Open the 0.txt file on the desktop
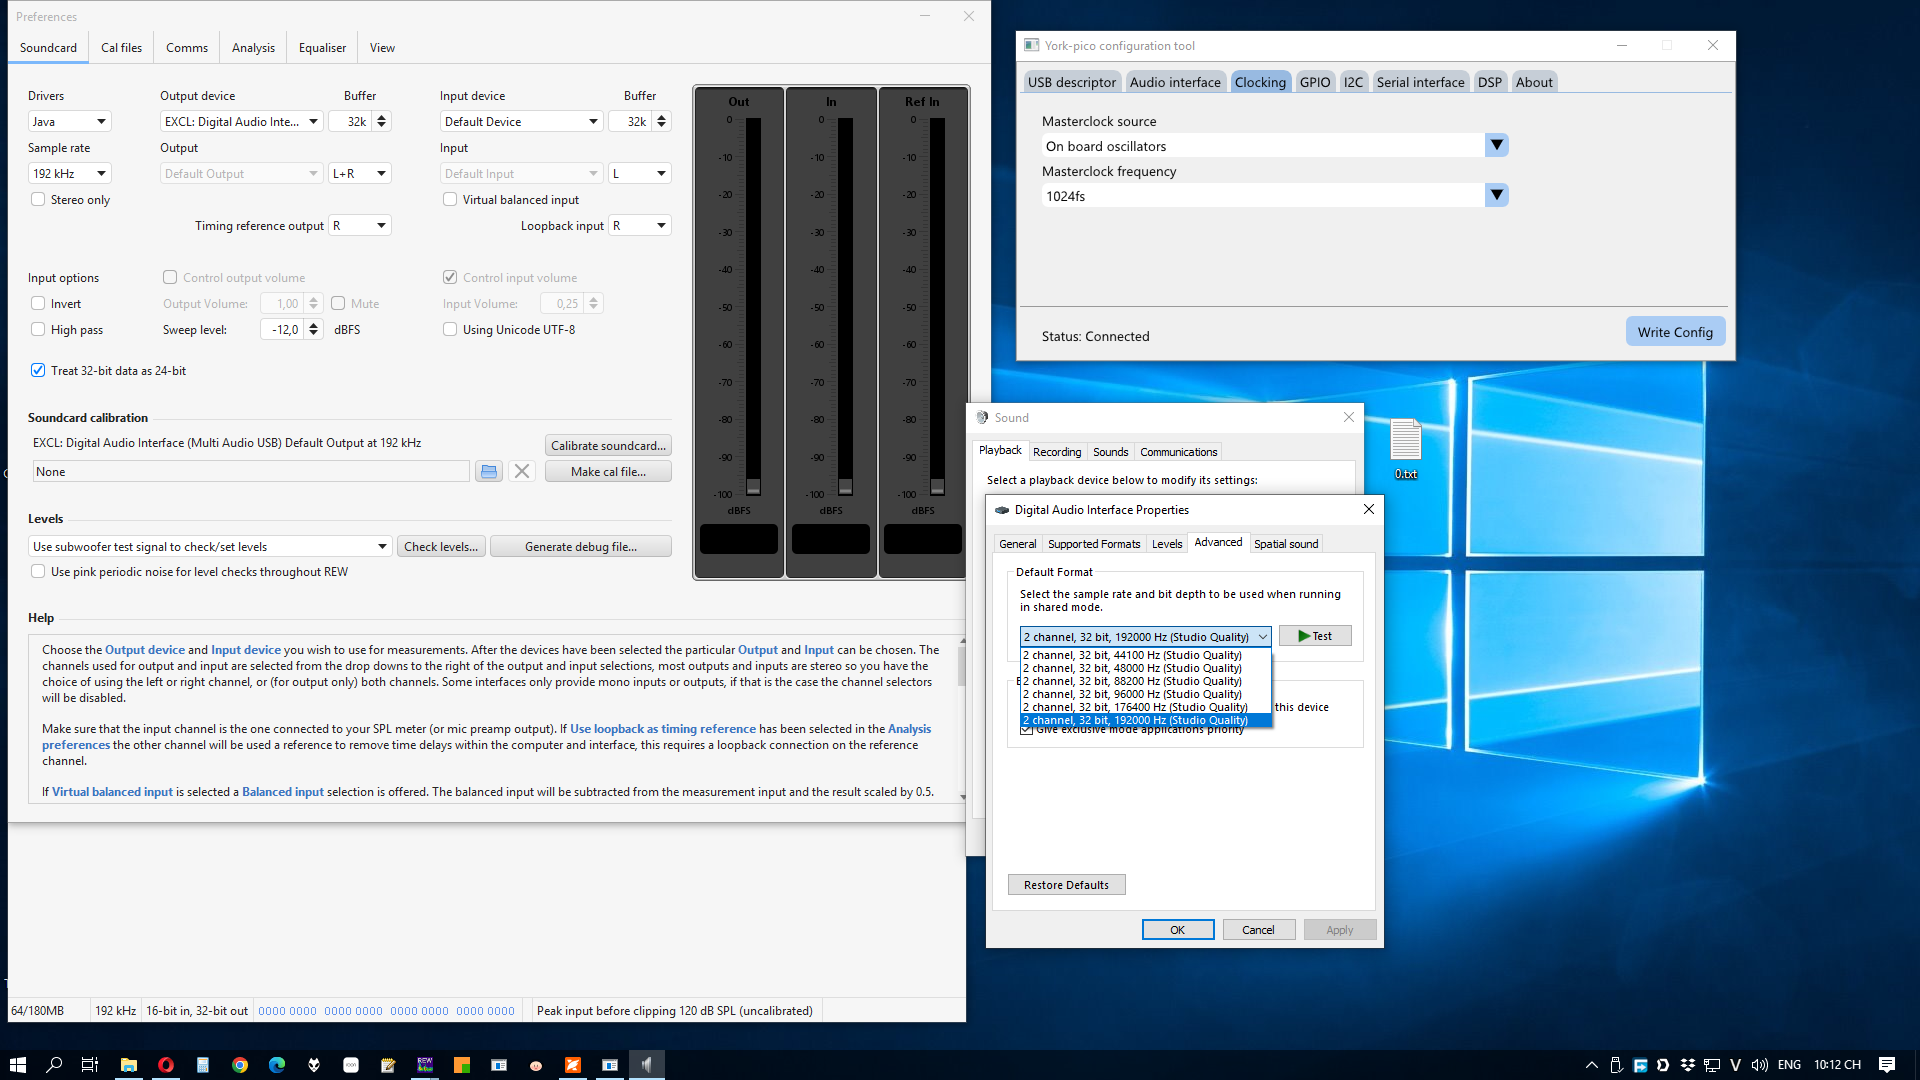1920x1080 pixels. point(1406,448)
